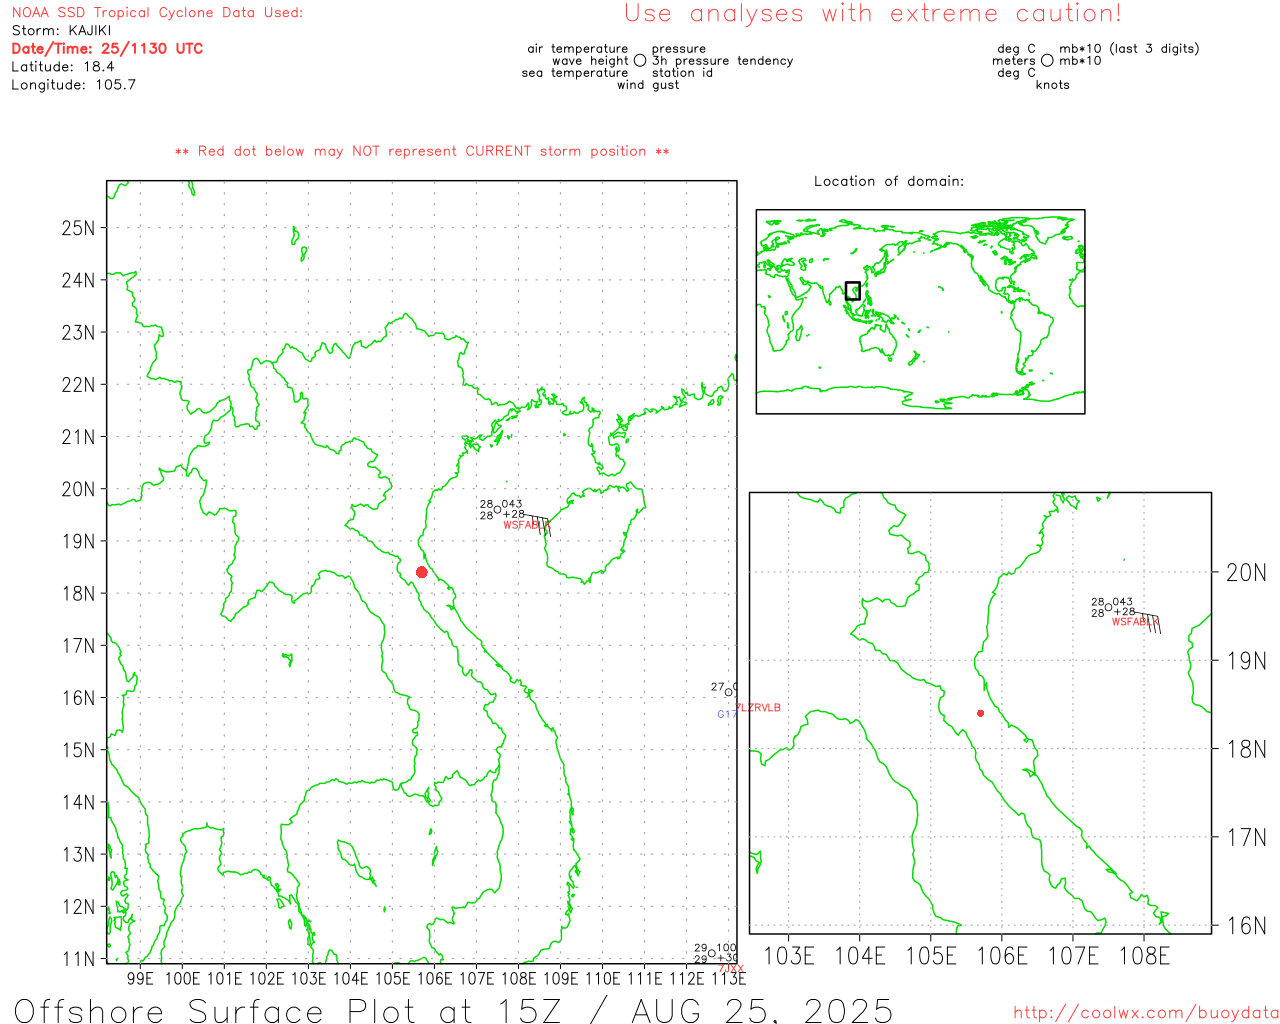Screen dimensions: 1280x1024
Task: Click the 11N label on main map axis
Action: tap(78, 960)
